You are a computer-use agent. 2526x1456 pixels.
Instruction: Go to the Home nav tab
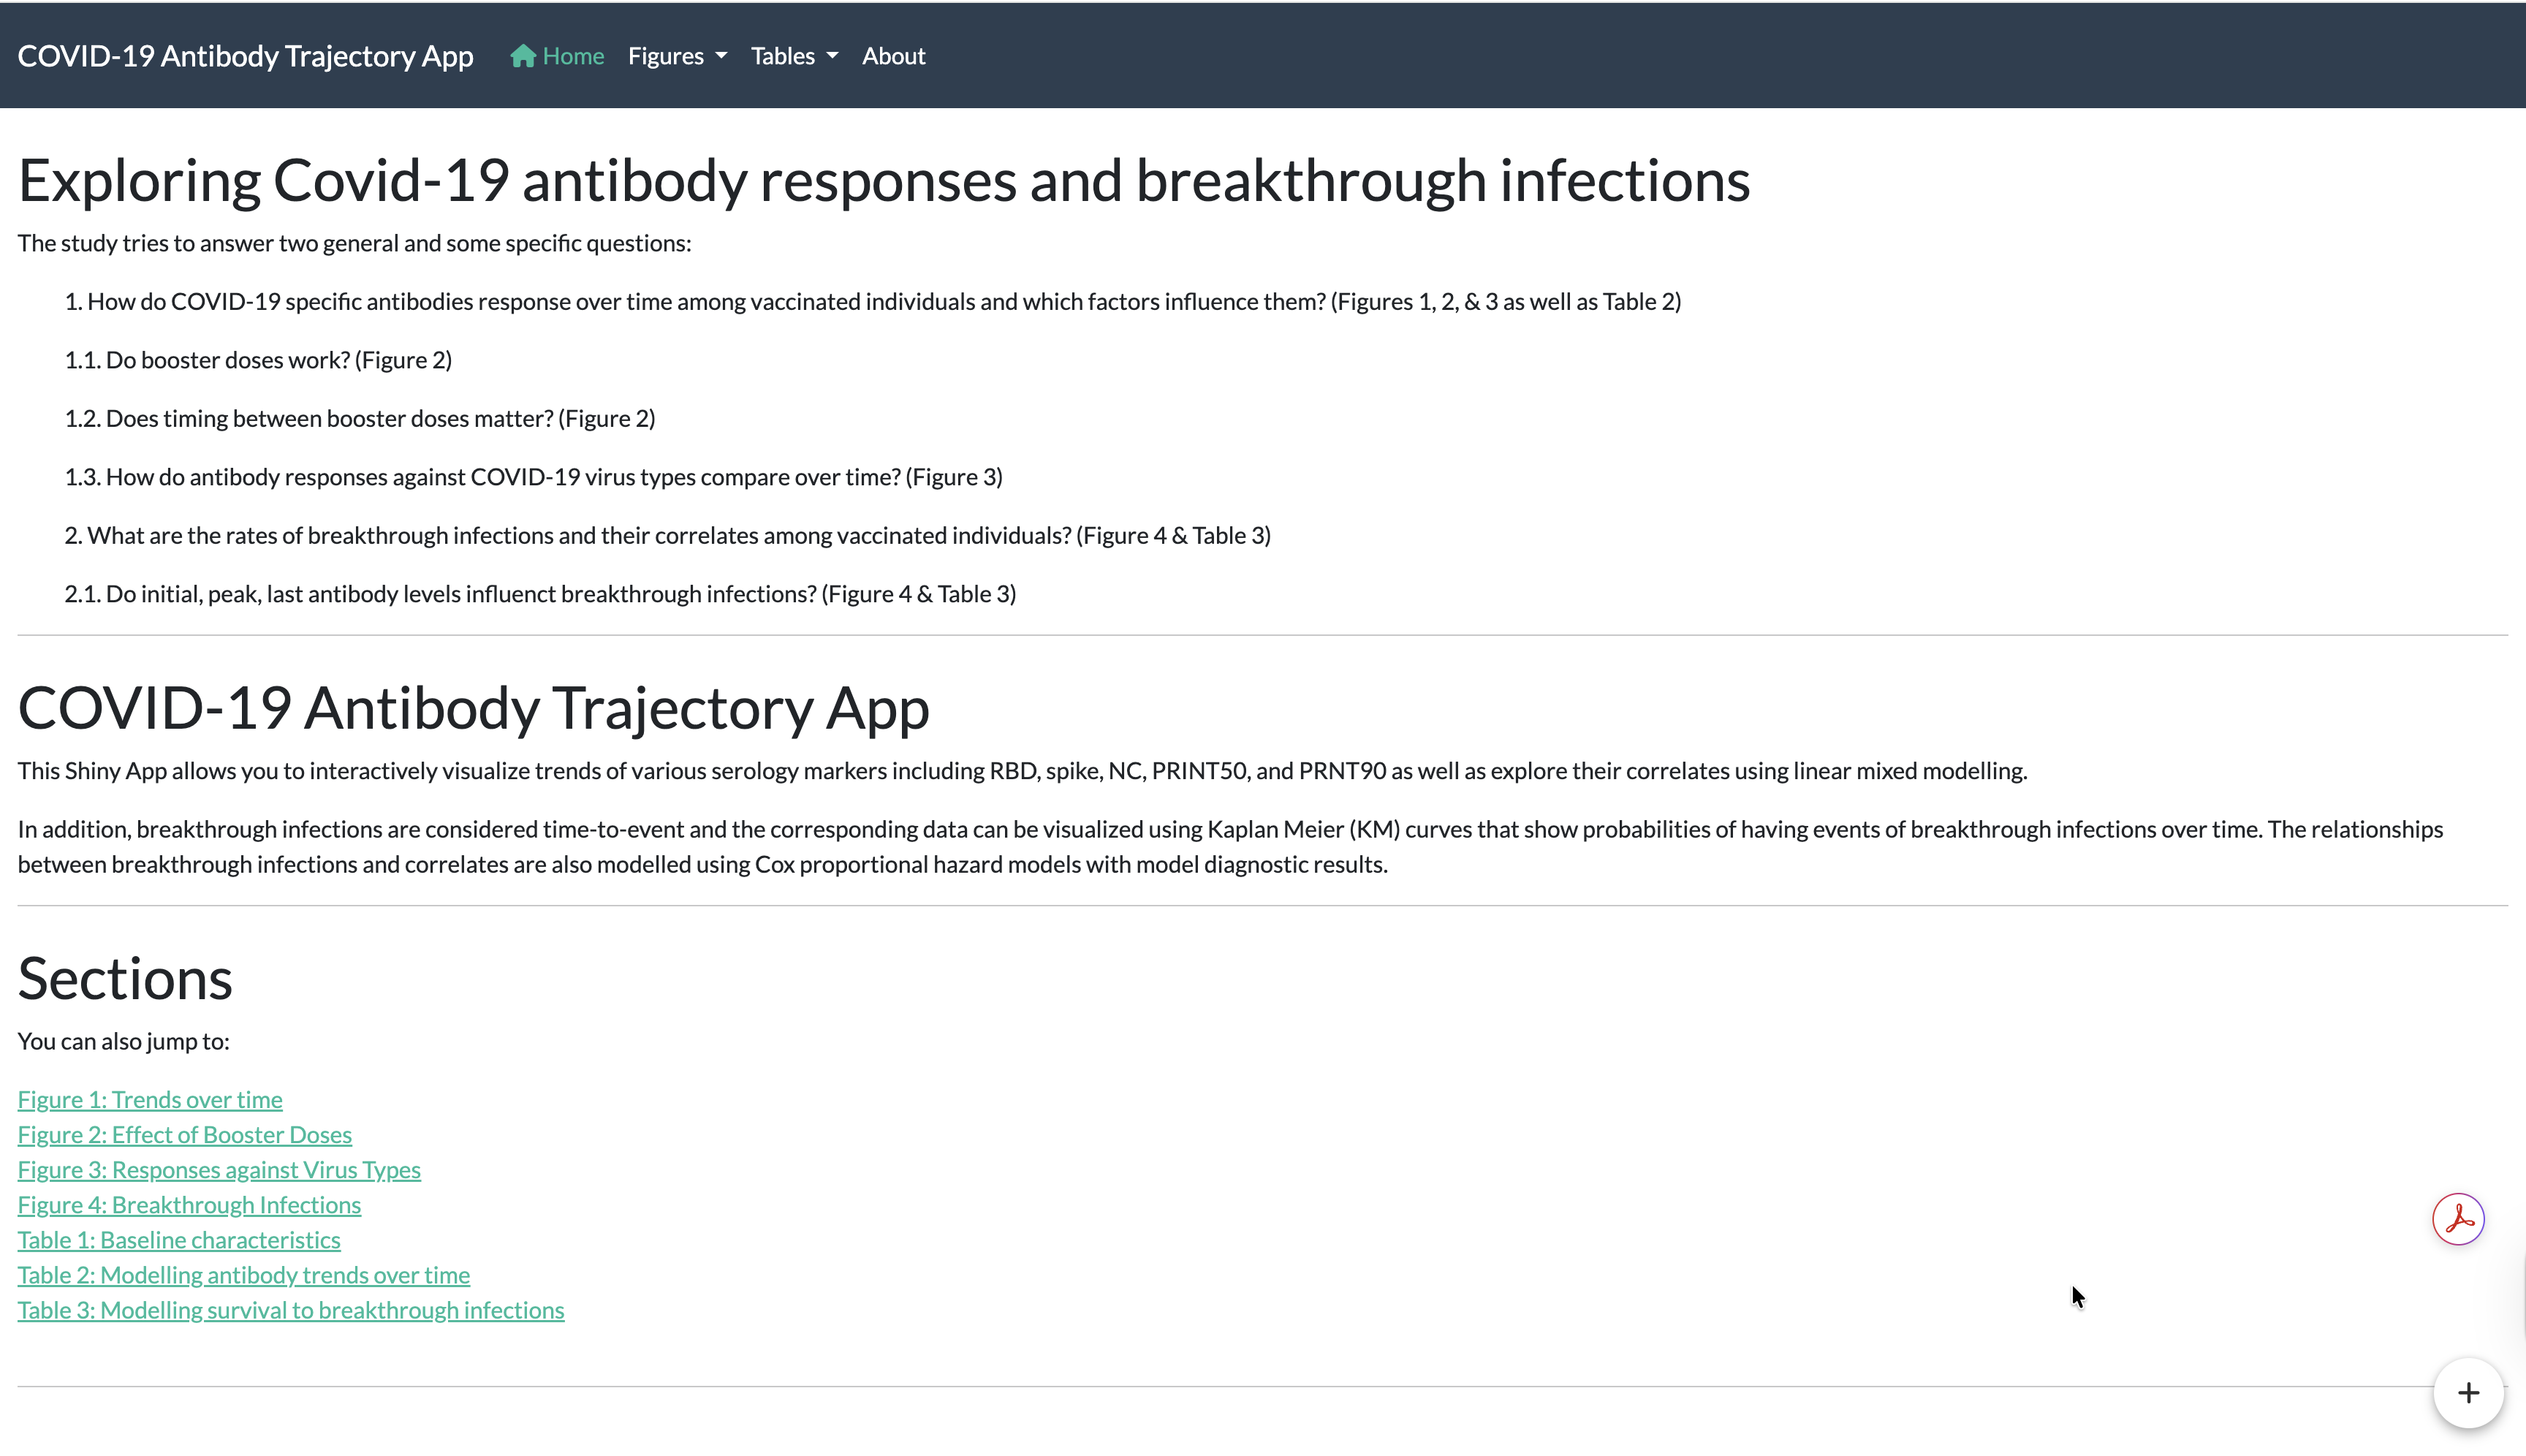572,56
